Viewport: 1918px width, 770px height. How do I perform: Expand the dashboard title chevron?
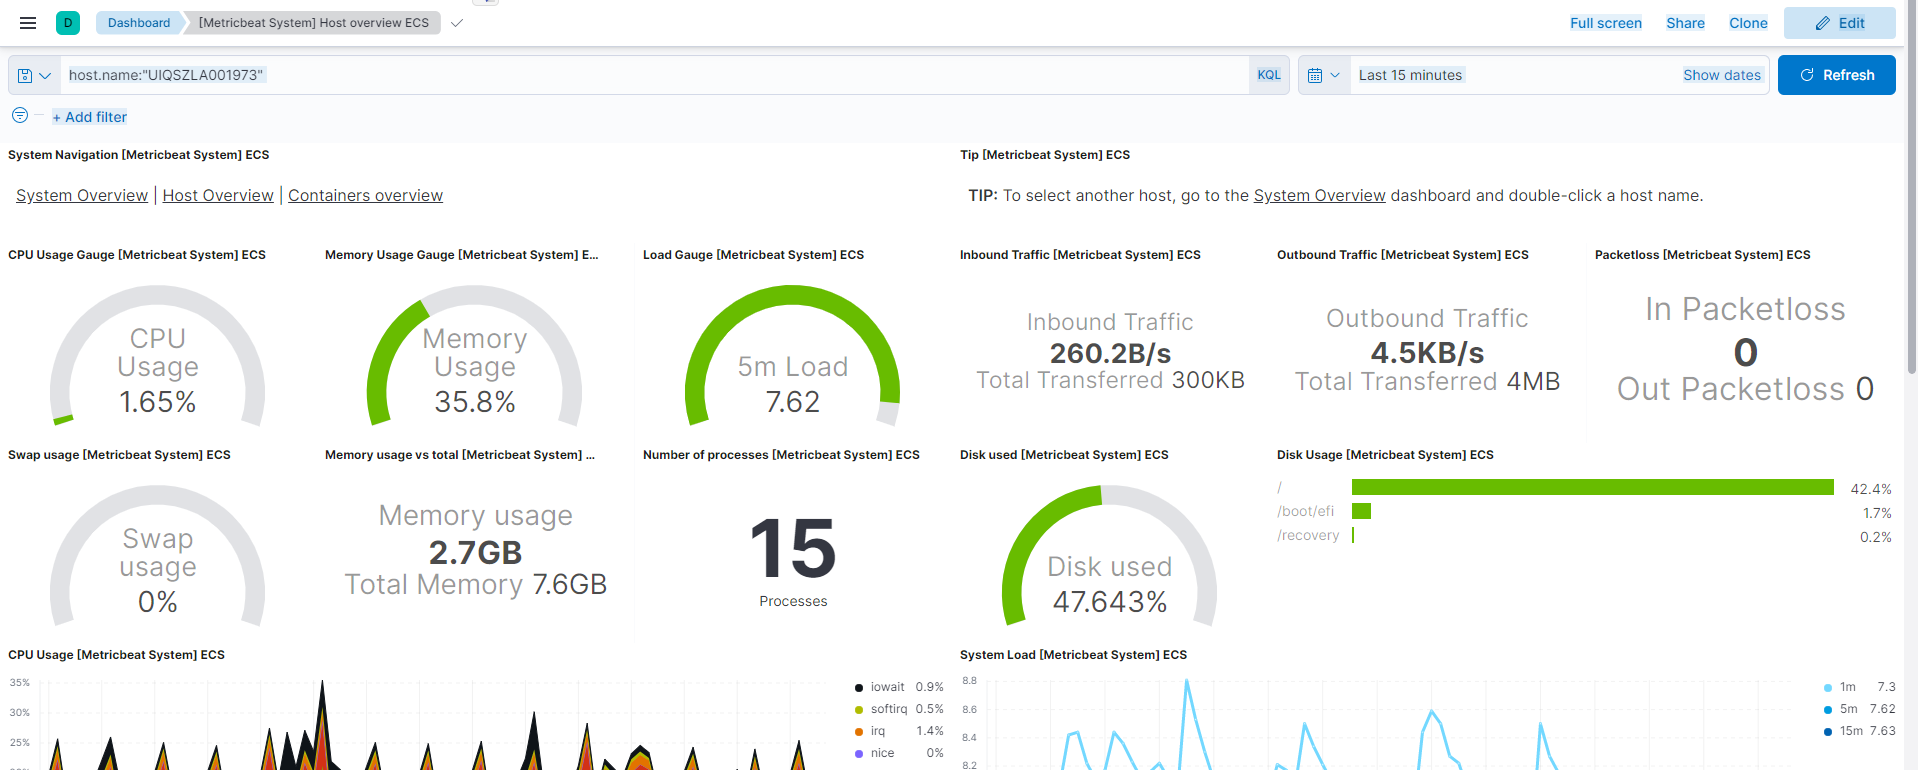(457, 23)
